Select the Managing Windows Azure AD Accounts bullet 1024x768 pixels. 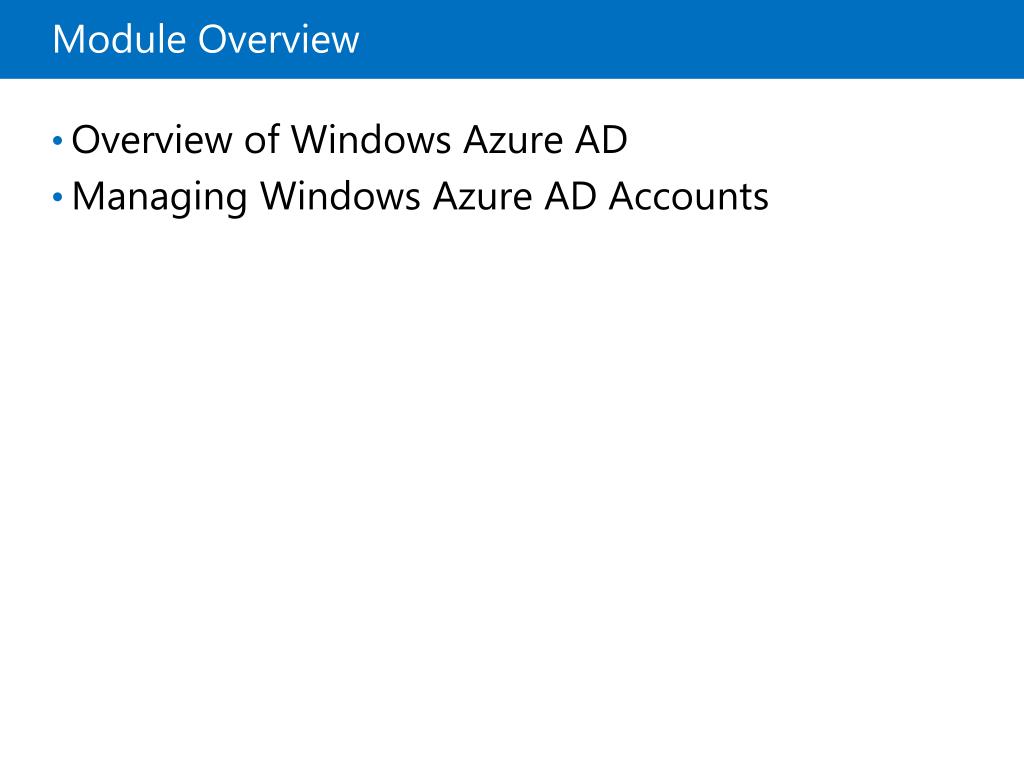420,197
